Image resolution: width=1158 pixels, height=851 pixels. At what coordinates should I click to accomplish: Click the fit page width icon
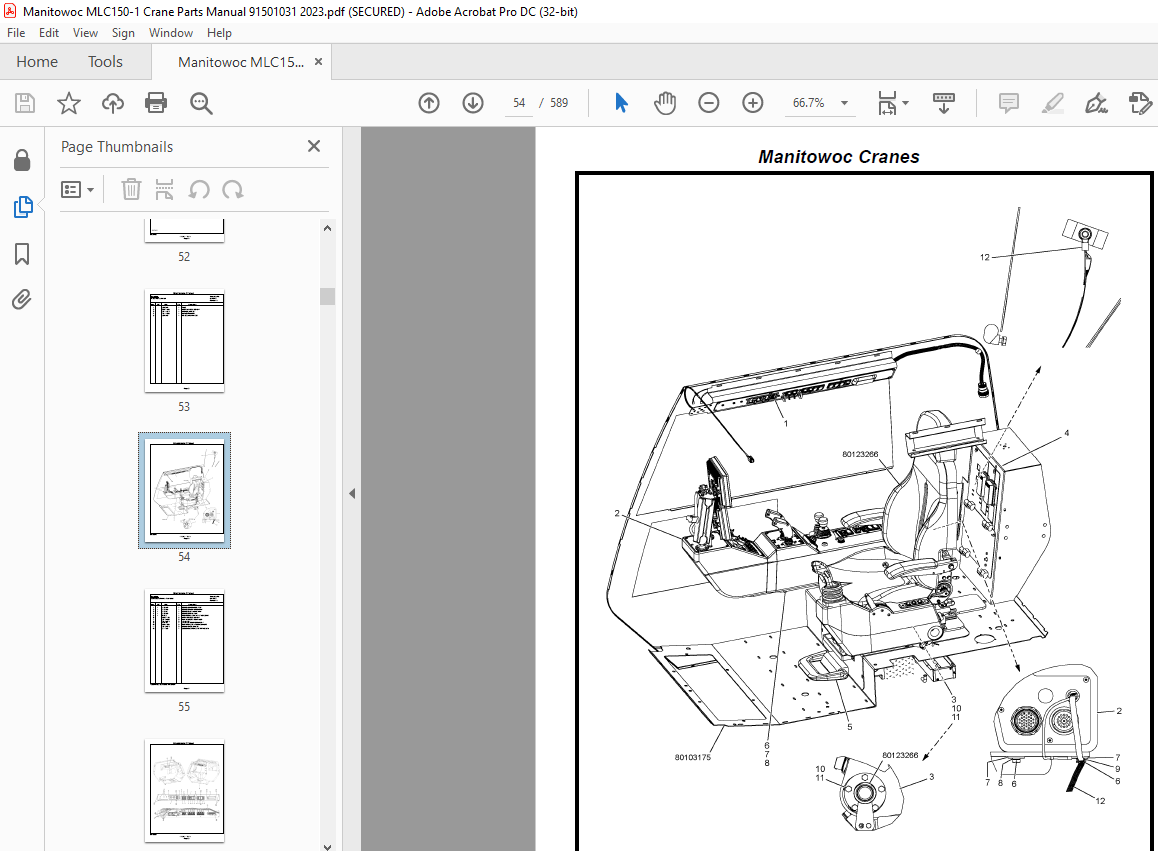[887, 103]
